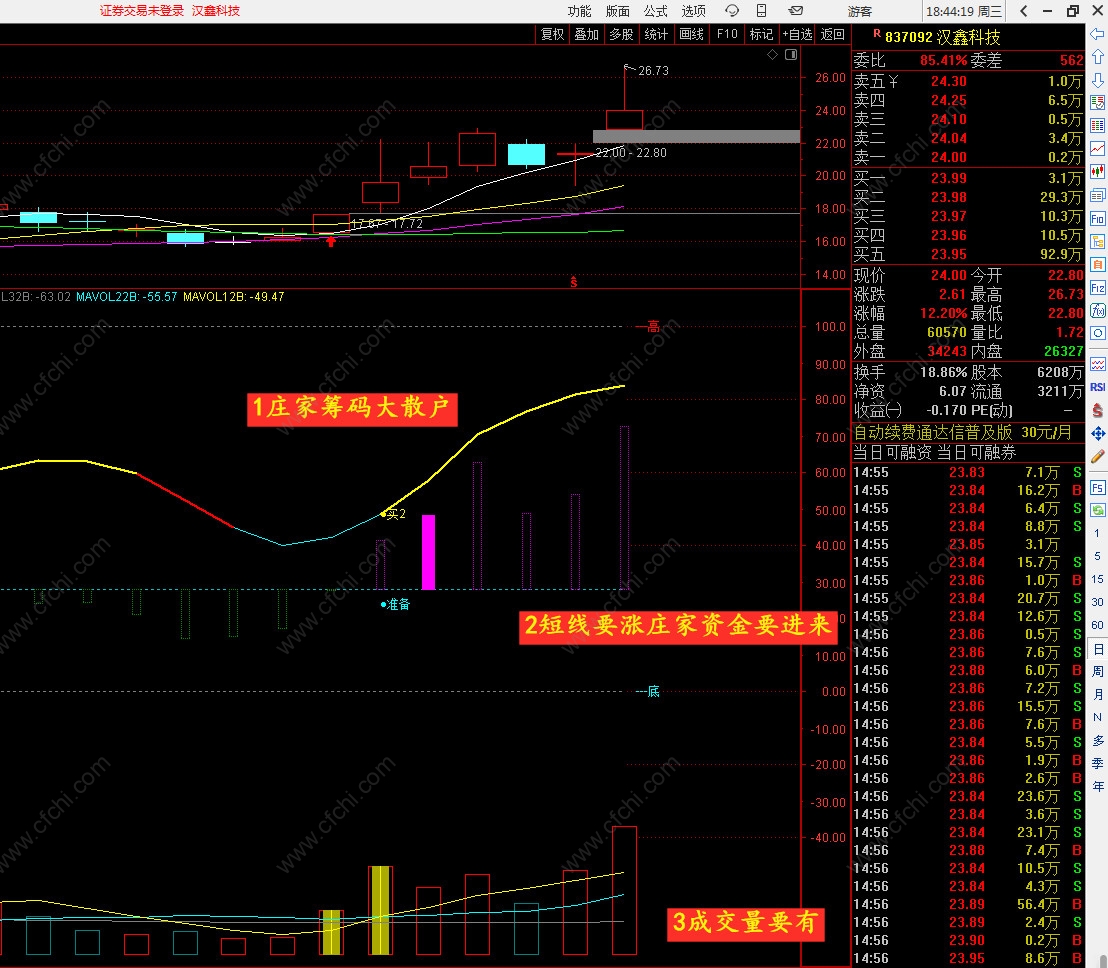
Task: Open the customer service headset icon
Action: pyautogui.click(x=732, y=11)
